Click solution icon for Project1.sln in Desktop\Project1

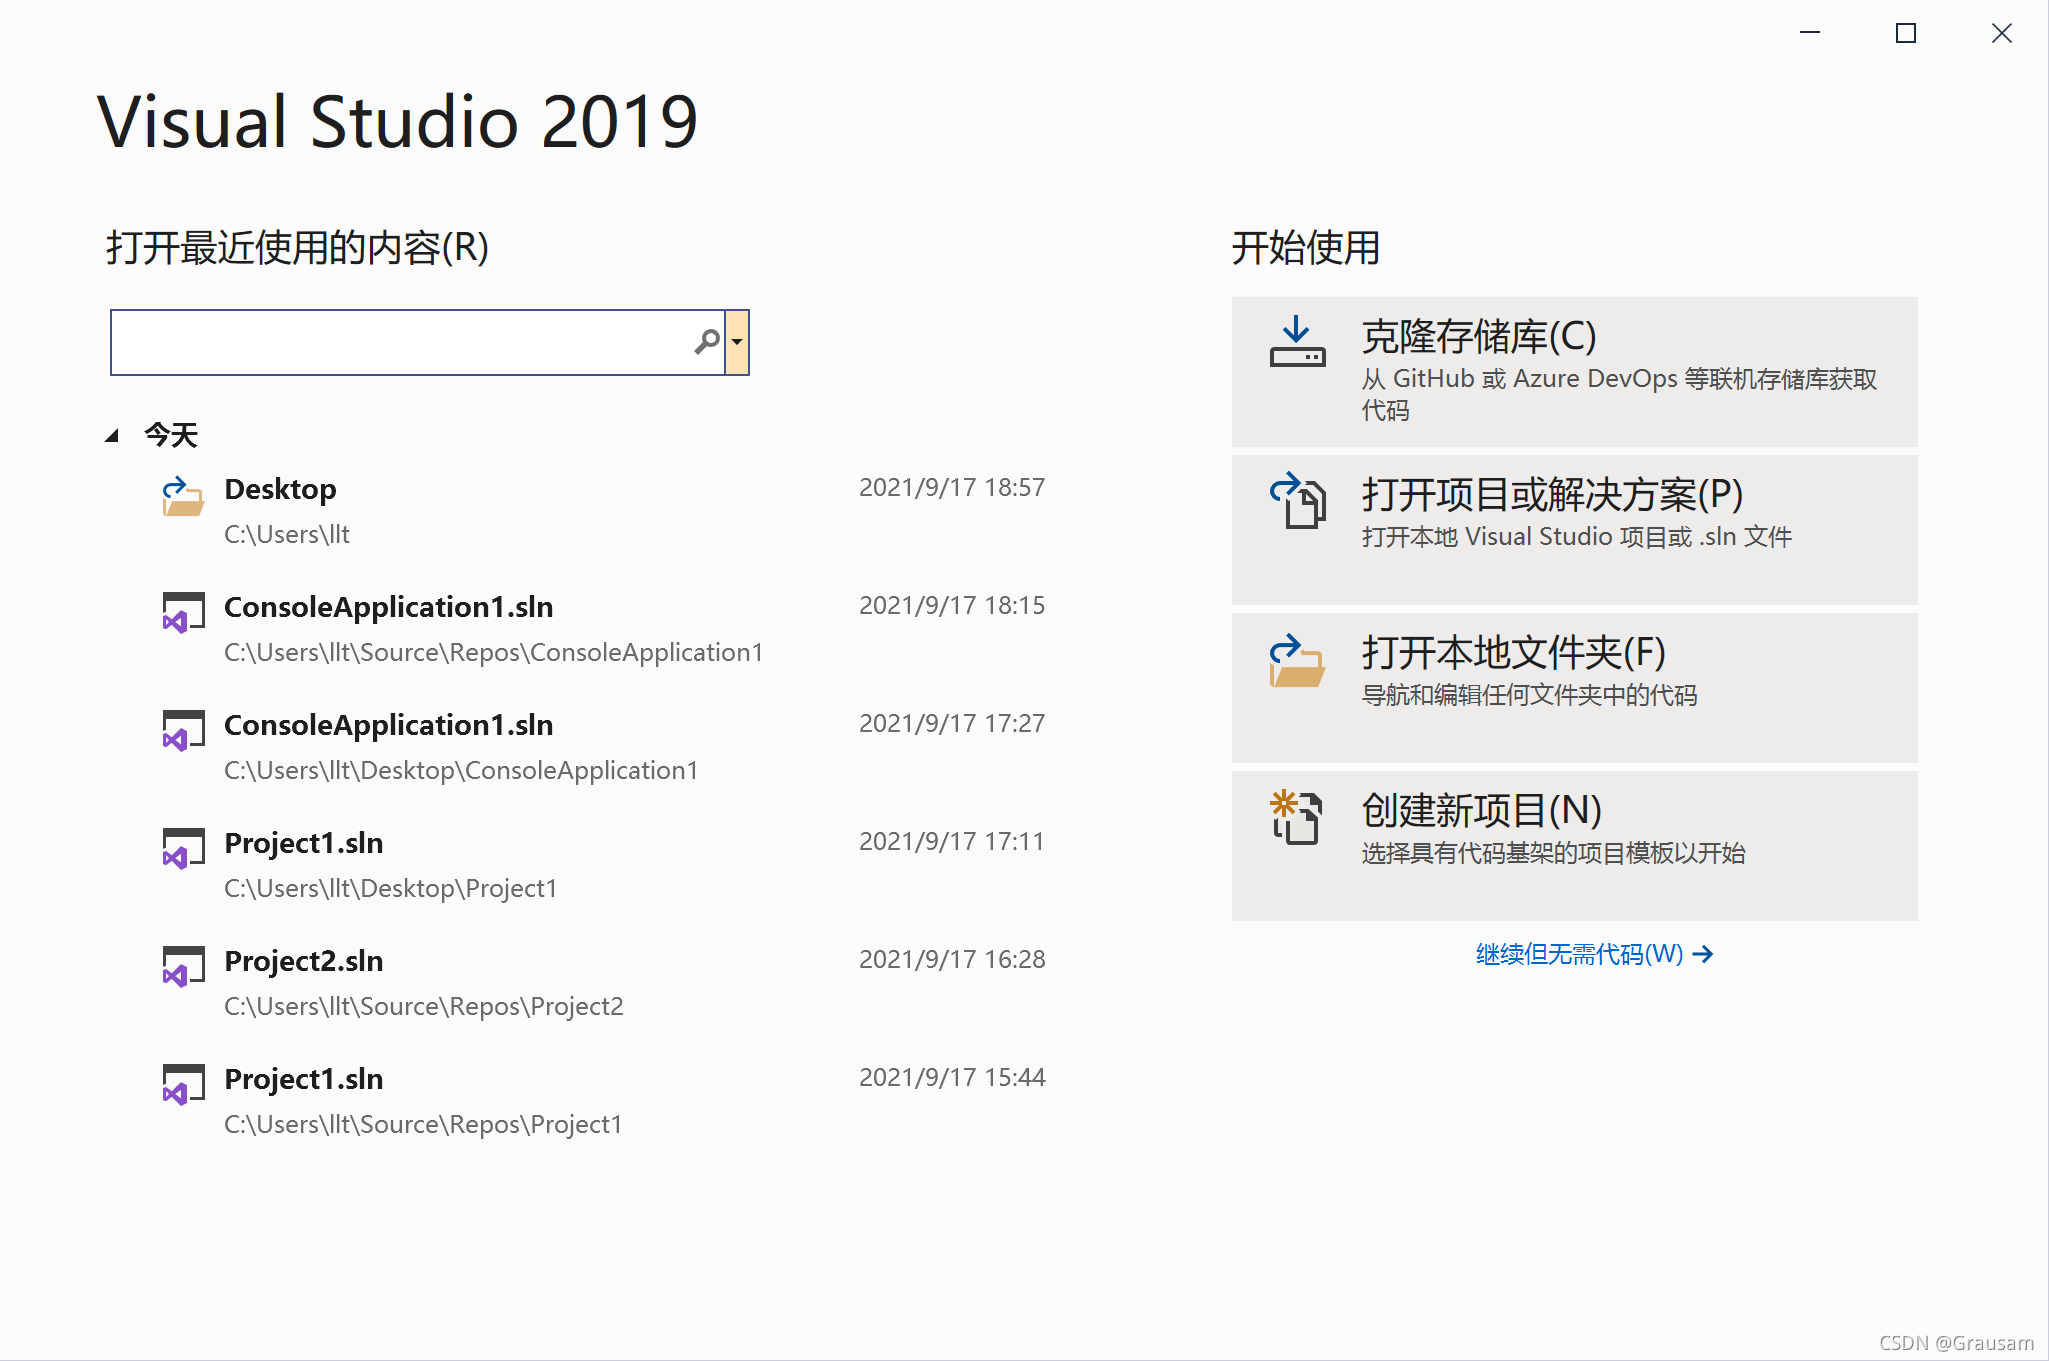click(183, 849)
